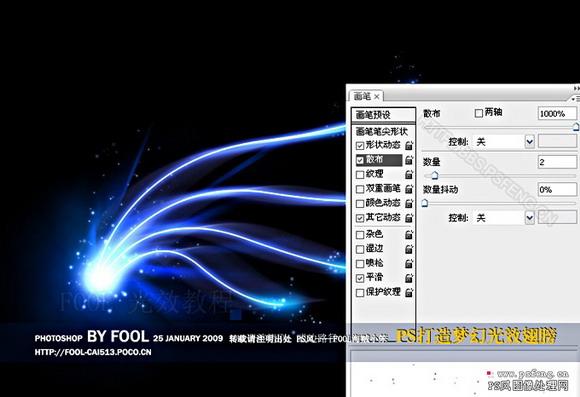Click the lock icon beside 杂色
The image size is (580, 397).
coord(408,235)
